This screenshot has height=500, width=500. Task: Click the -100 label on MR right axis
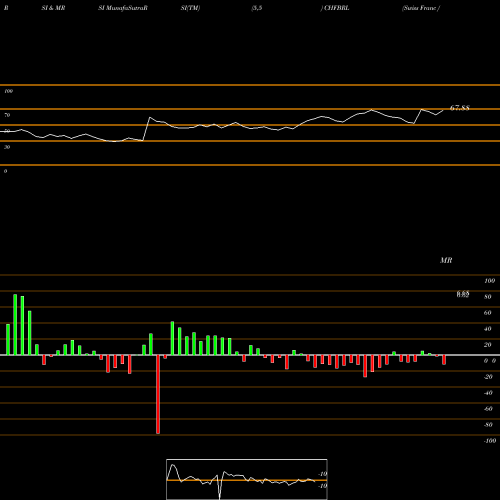(490, 441)
